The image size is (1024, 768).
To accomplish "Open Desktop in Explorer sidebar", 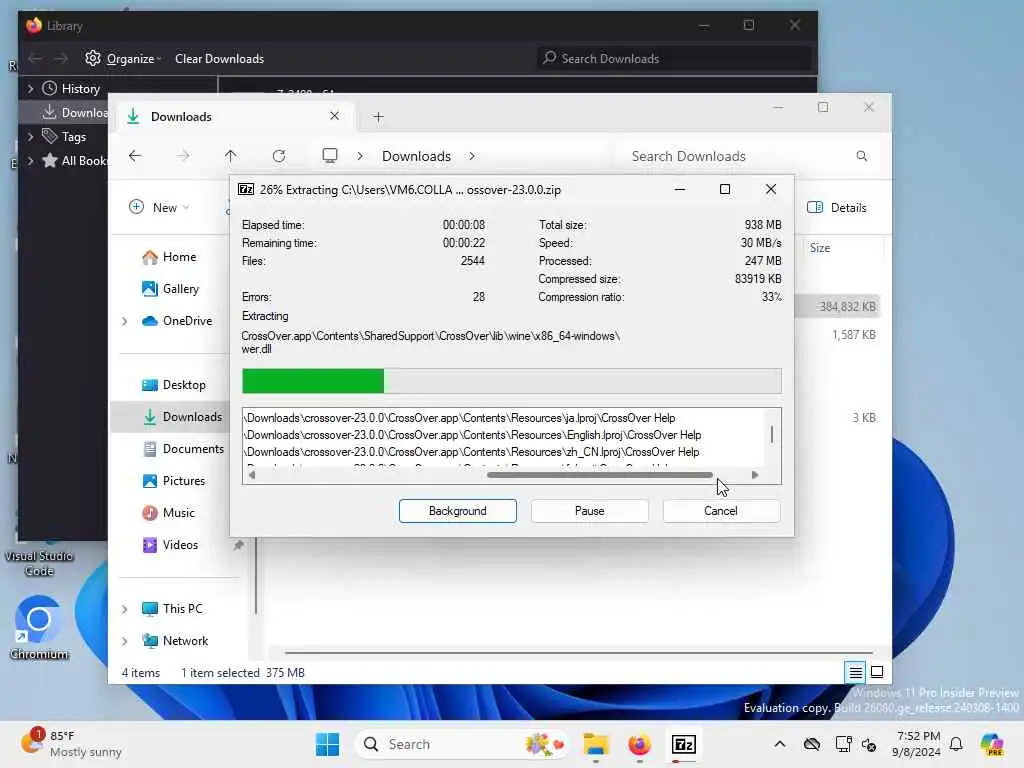I will tap(174, 385).
